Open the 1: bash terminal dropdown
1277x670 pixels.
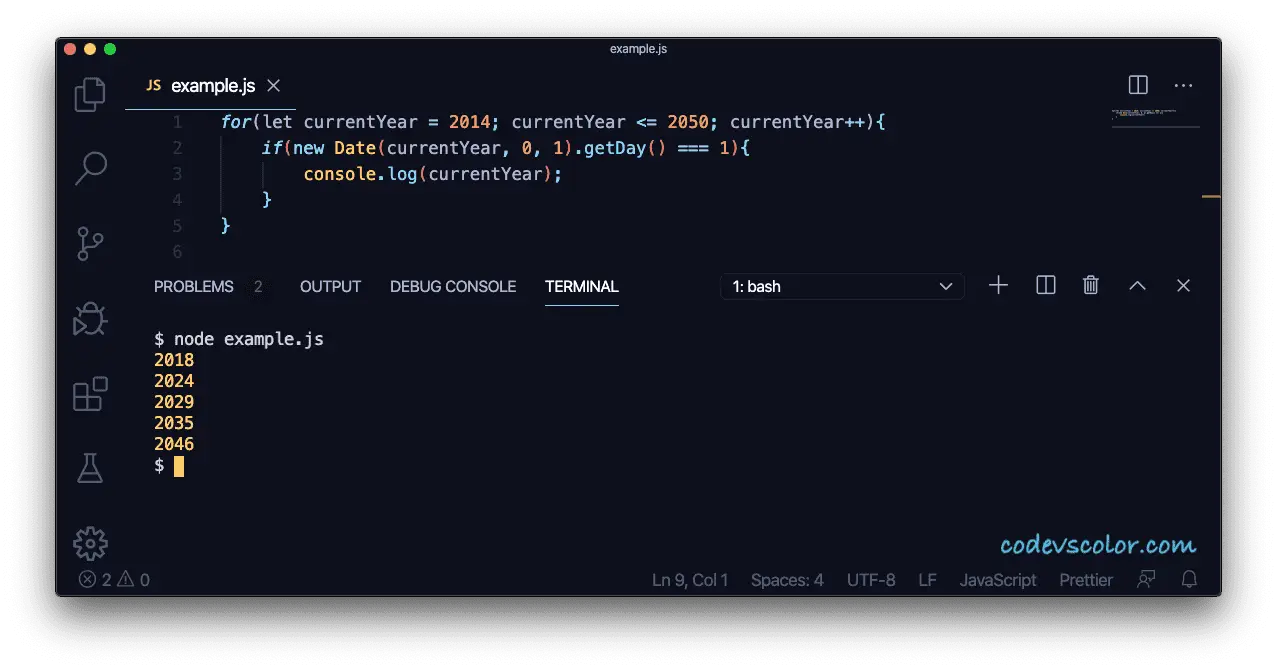point(842,287)
